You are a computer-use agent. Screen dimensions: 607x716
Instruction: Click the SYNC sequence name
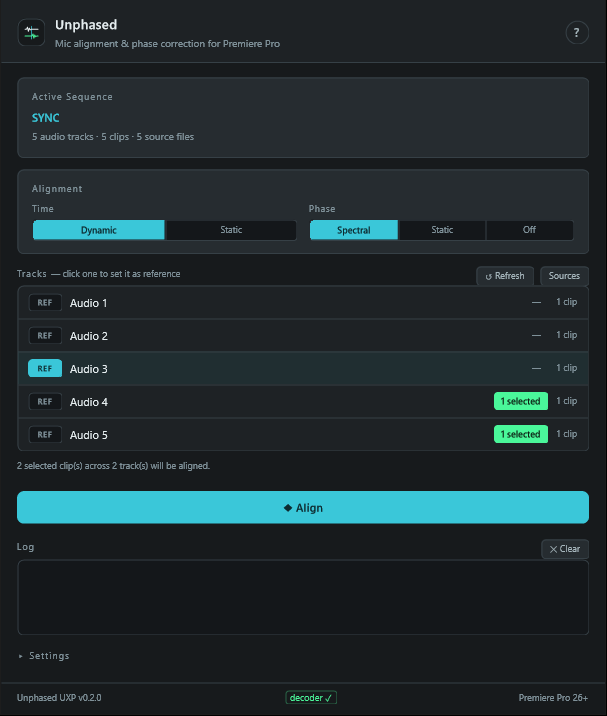click(46, 118)
